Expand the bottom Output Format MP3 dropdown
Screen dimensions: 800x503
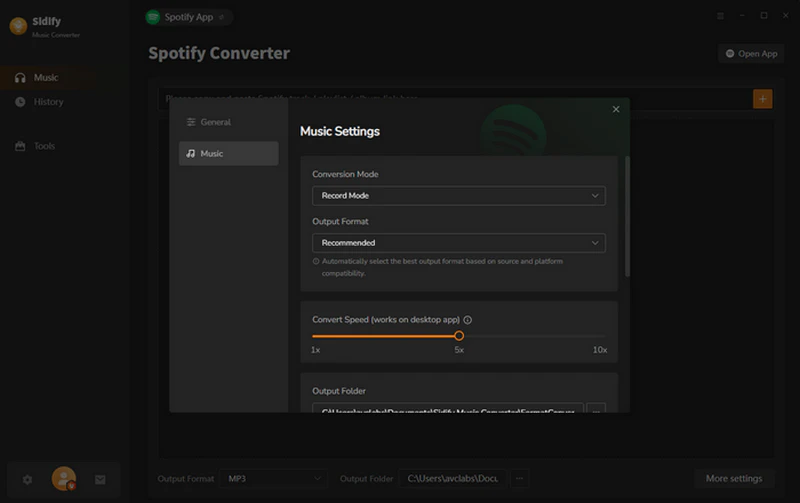(x=273, y=479)
